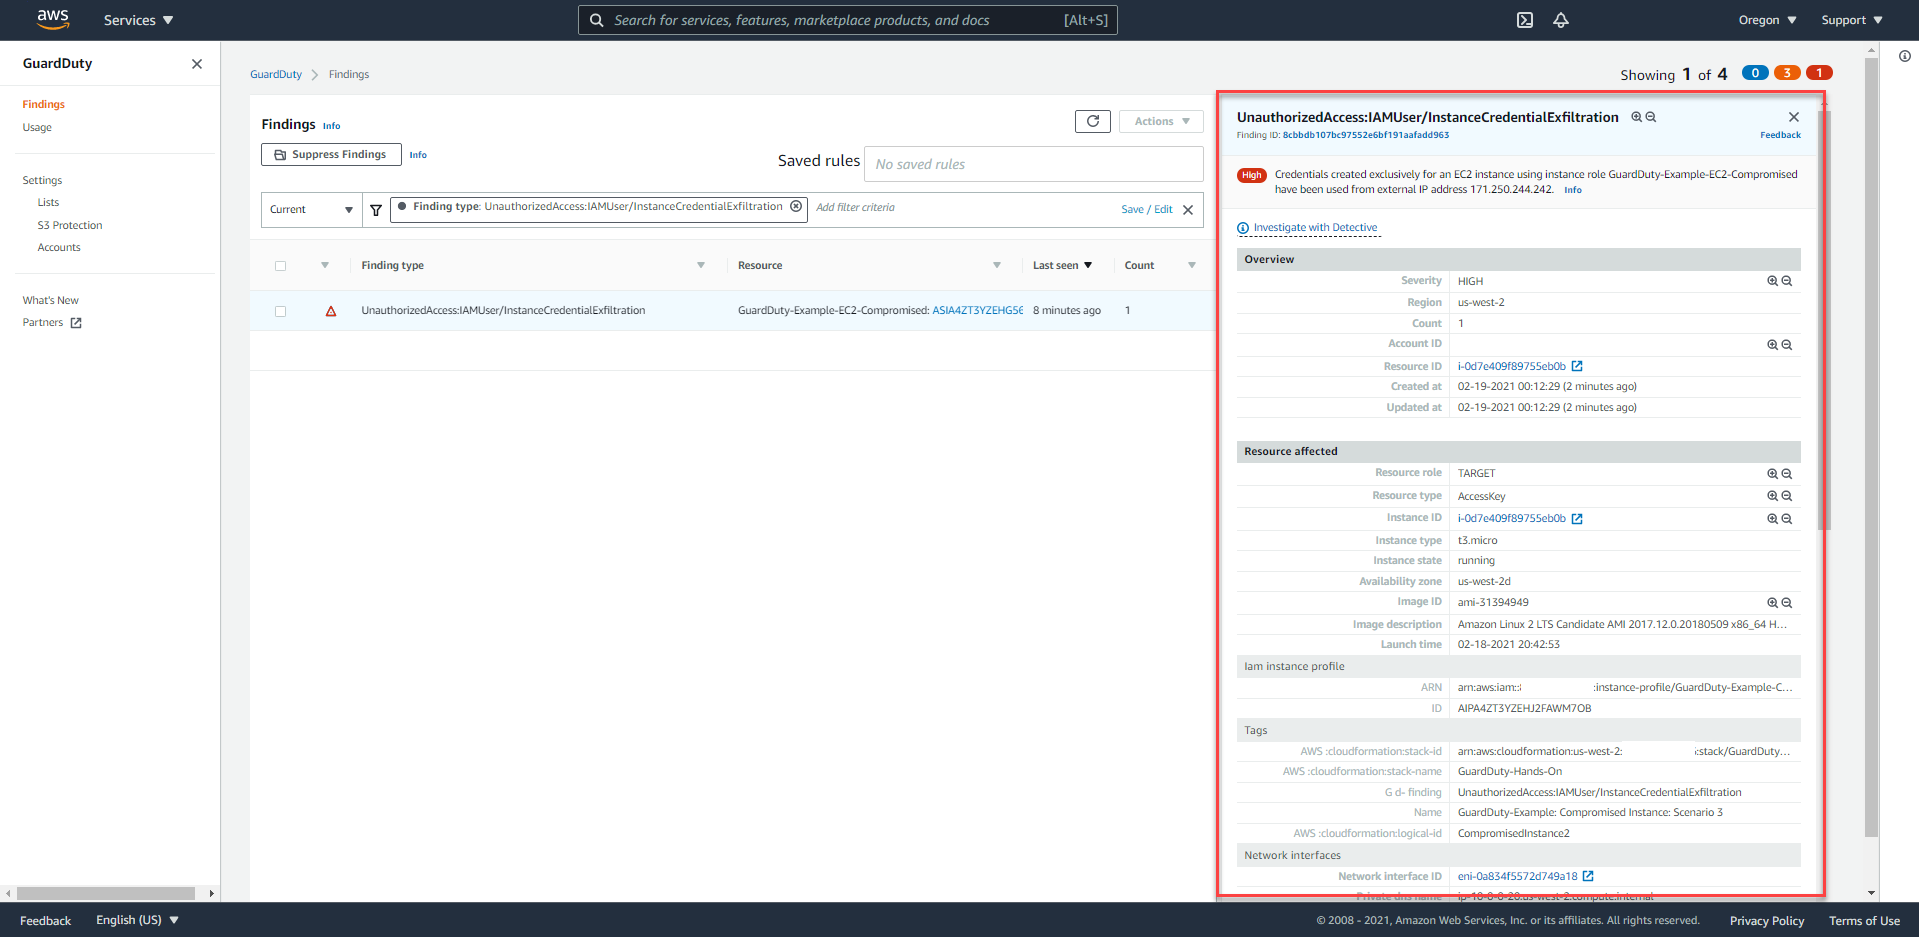Click orange medium-severity count badge
Viewport: 1919px width, 937px height.
[x=1787, y=73]
